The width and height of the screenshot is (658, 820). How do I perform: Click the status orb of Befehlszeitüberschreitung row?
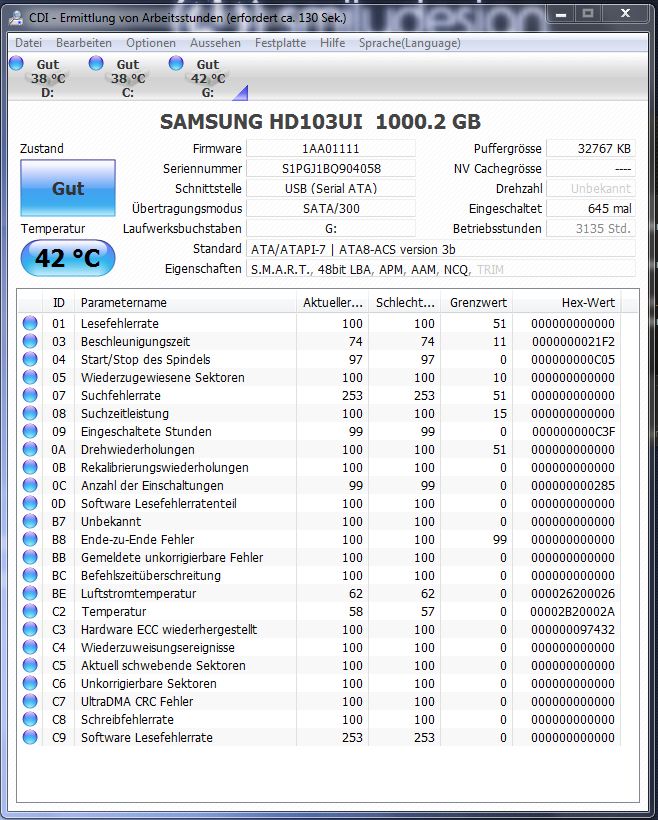[30, 575]
